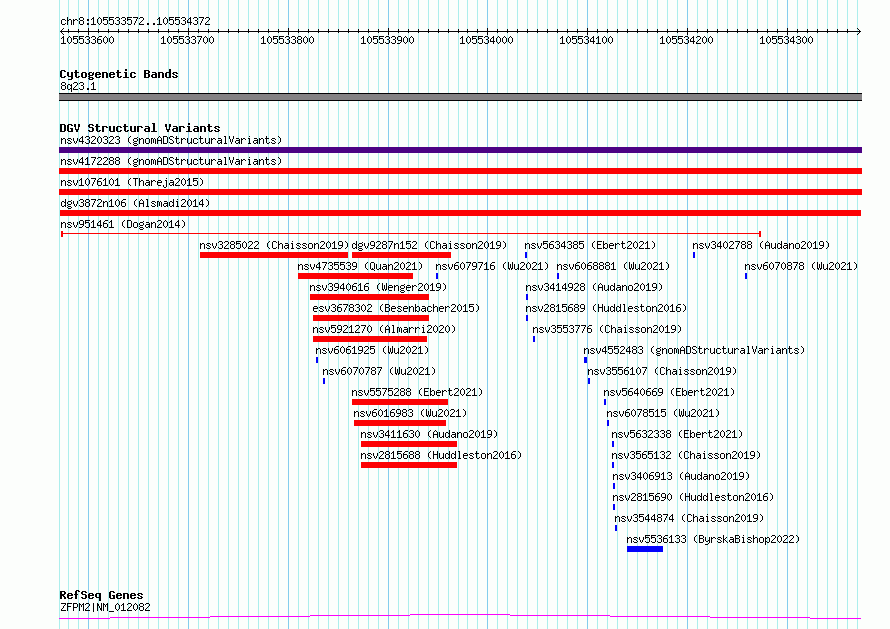Select nsv5632338 (Ebert2021) label
890x629 pixels.
pos(677,434)
